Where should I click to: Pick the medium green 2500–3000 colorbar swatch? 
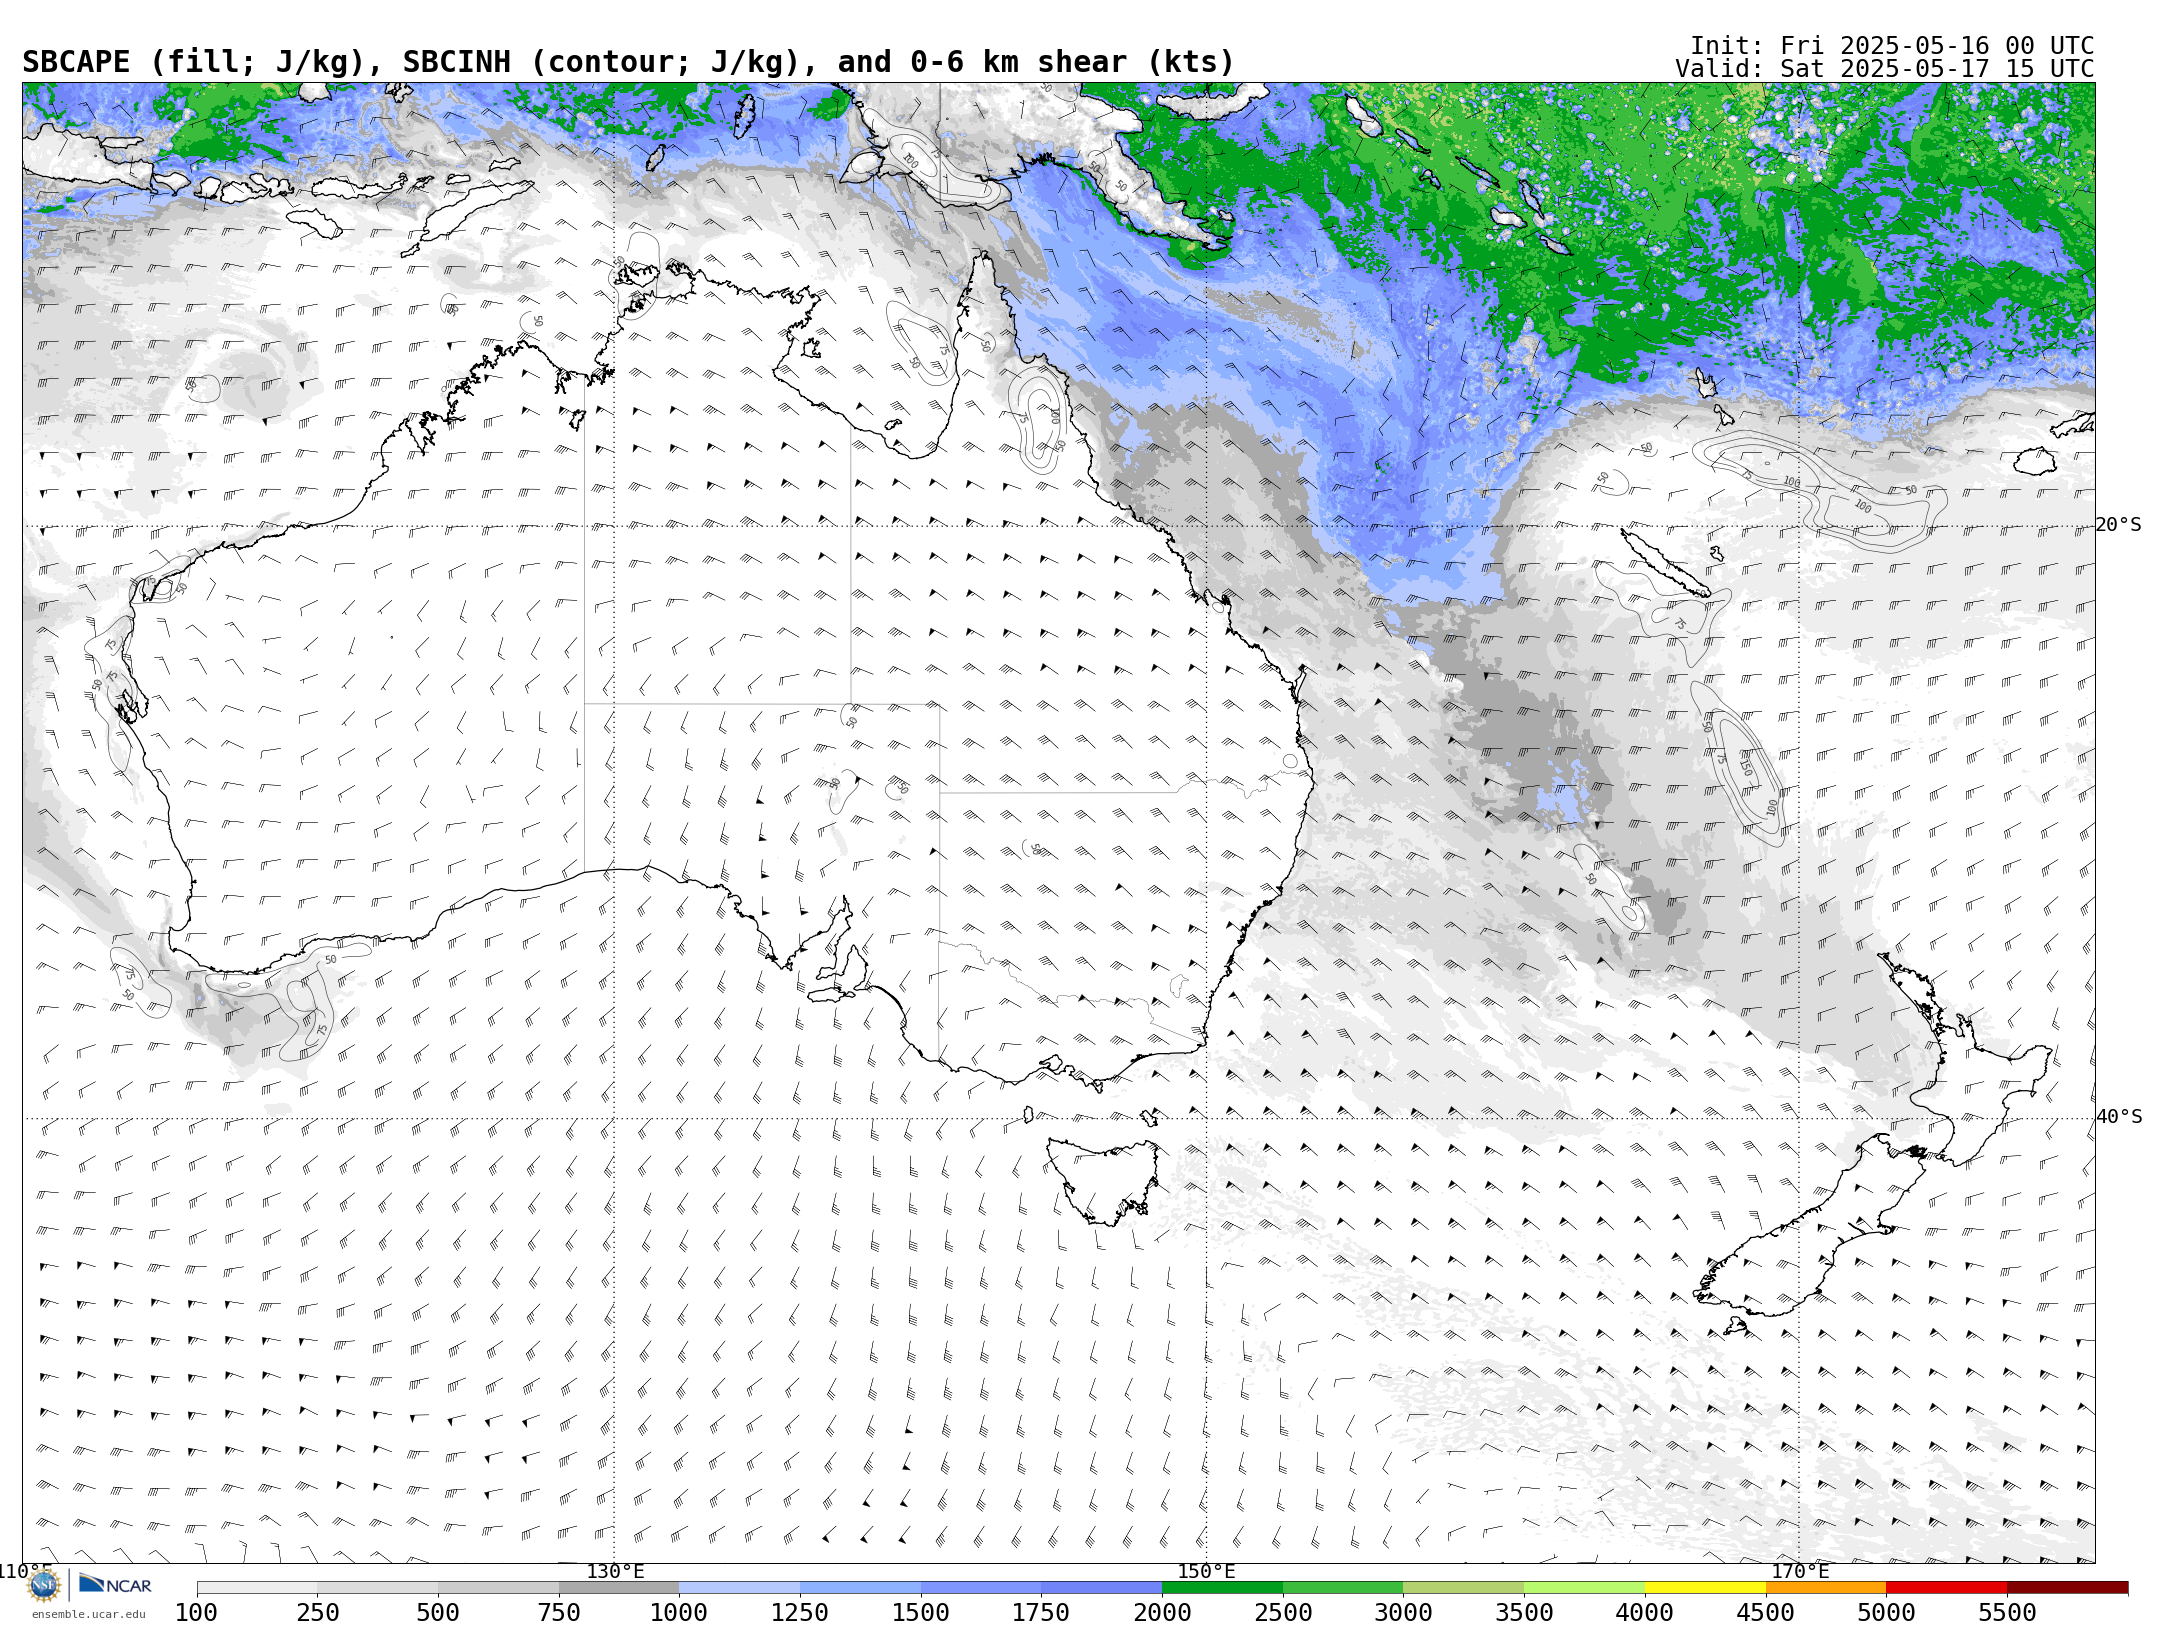click(1343, 1588)
